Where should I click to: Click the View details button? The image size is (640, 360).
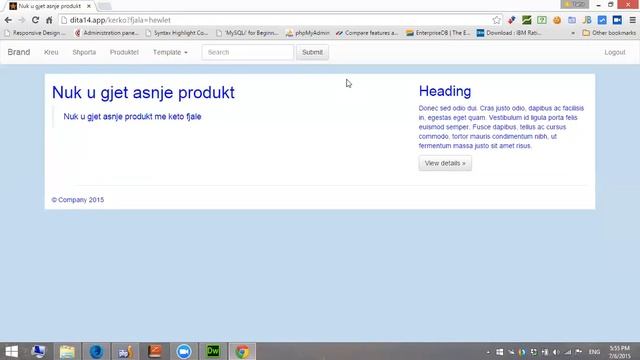pyautogui.click(x=445, y=163)
